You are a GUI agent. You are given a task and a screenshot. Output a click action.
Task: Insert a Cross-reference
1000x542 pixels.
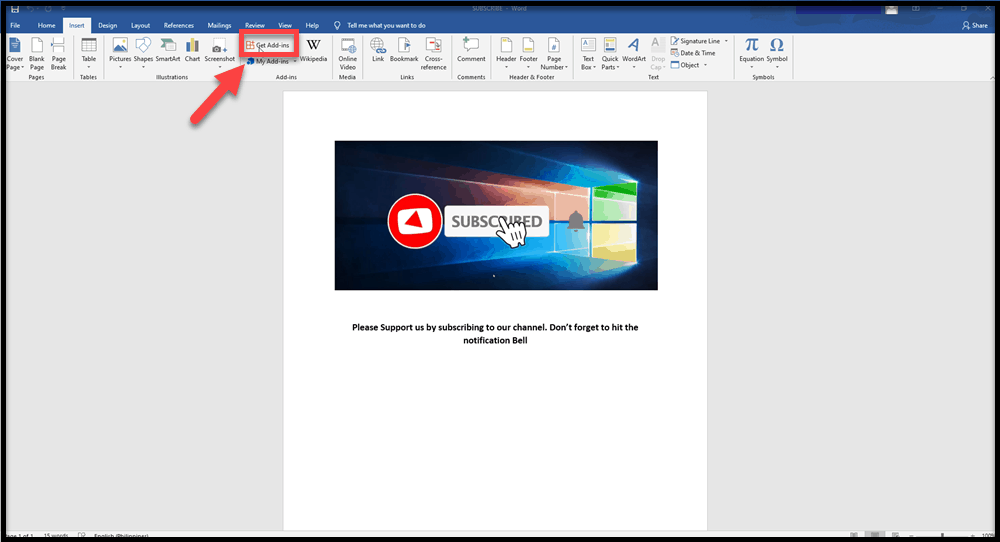(x=434, y=54)
